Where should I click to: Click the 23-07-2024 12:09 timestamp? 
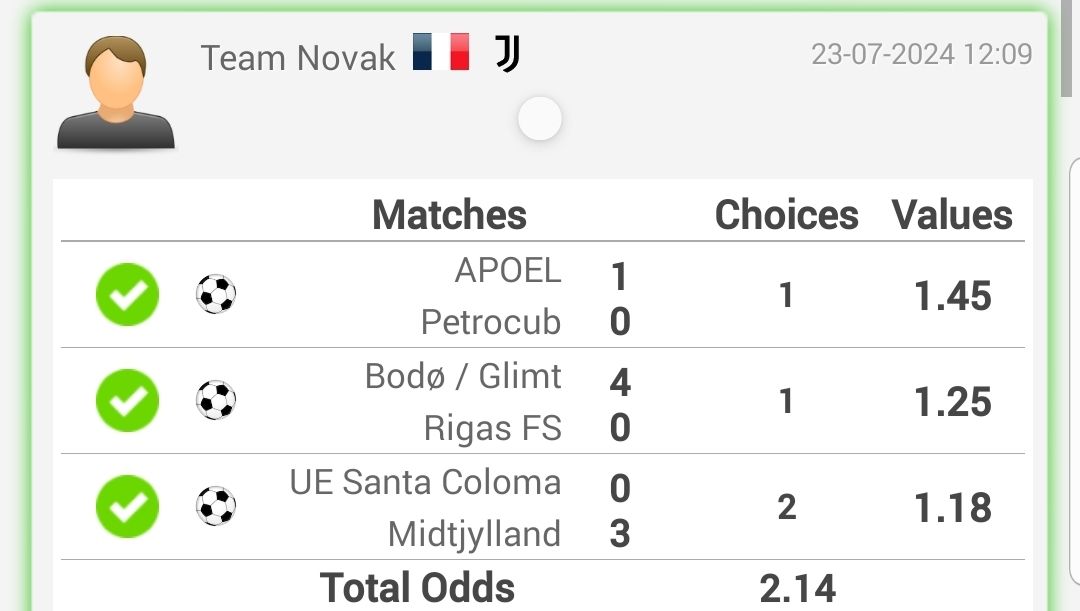point(922,54)
